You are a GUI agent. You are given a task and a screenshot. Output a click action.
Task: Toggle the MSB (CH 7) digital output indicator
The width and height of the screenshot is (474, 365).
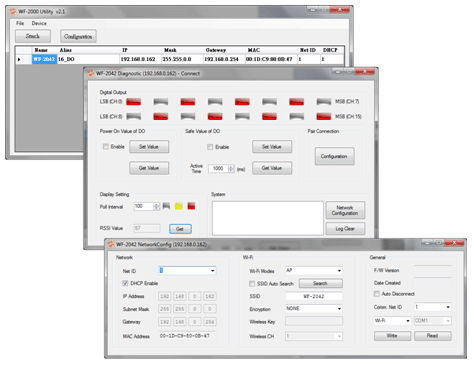pyautogui.click(x=324, y=102)
